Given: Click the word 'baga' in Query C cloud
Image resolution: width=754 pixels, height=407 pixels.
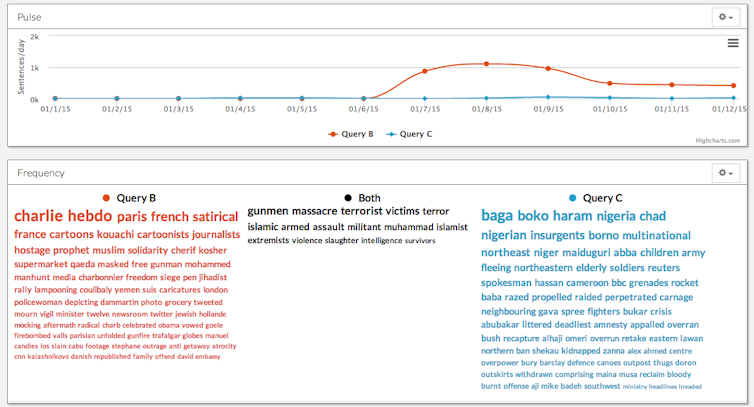Looking at the screenshot, I should (x=497, y=216).
